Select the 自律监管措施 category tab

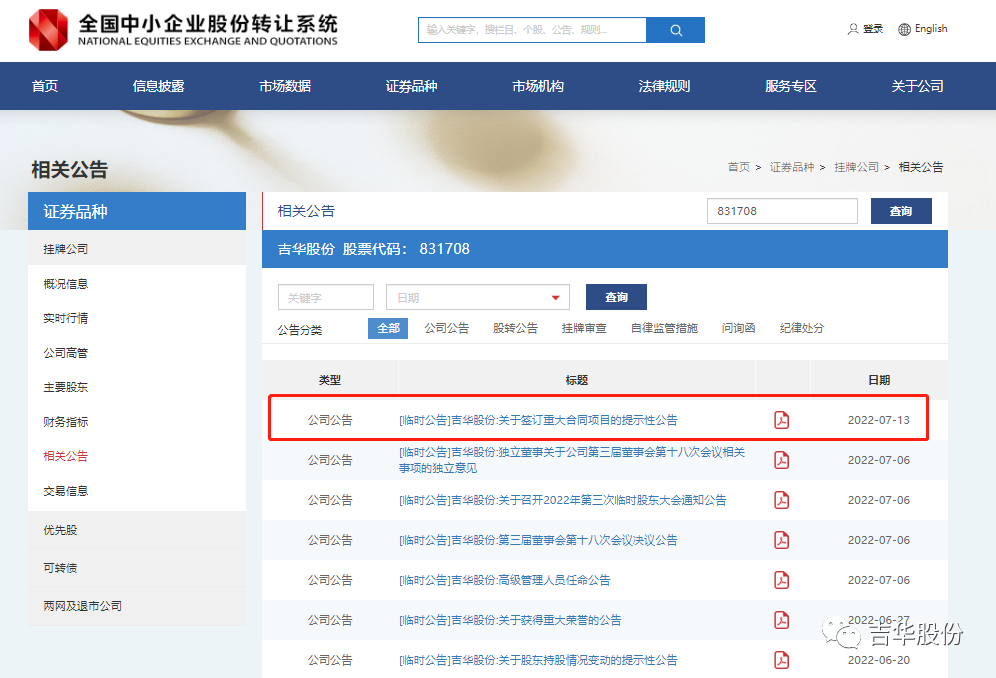pos(664,329)
